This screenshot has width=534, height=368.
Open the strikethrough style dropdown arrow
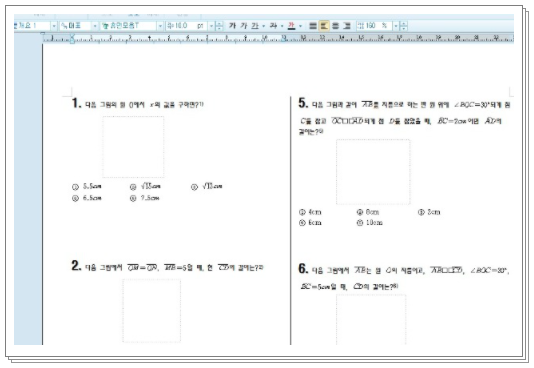(x=282, y=26)
